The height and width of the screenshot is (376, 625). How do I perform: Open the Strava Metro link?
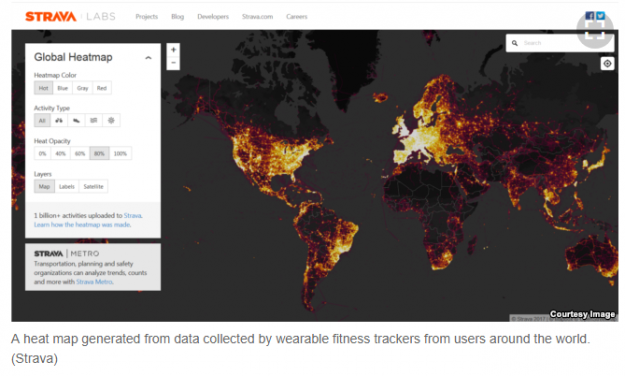(94, 282)
